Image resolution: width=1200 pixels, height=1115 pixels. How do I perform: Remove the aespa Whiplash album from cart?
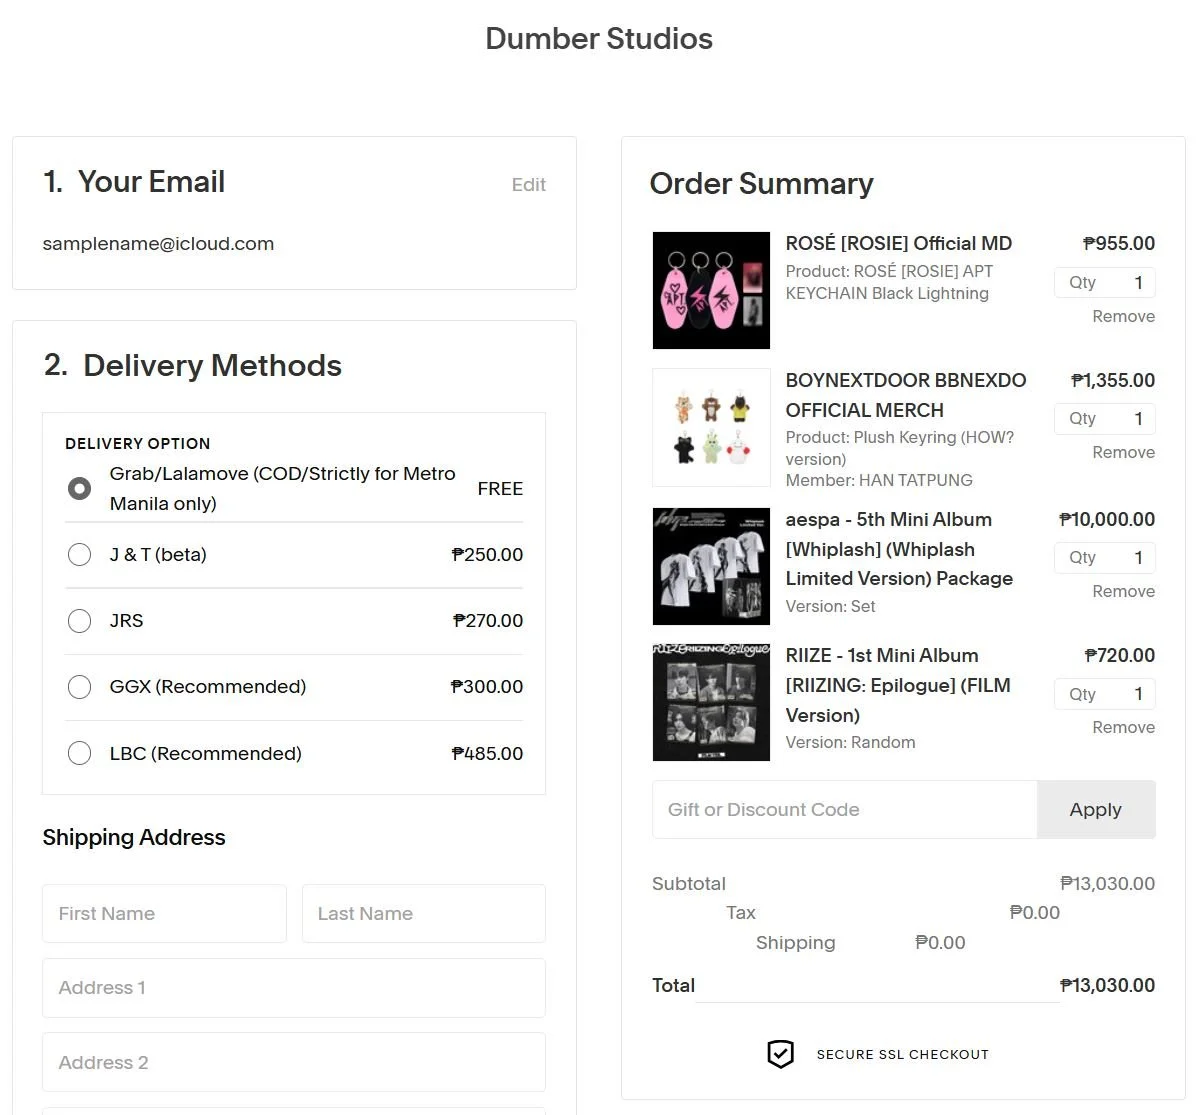(1123, 591)
